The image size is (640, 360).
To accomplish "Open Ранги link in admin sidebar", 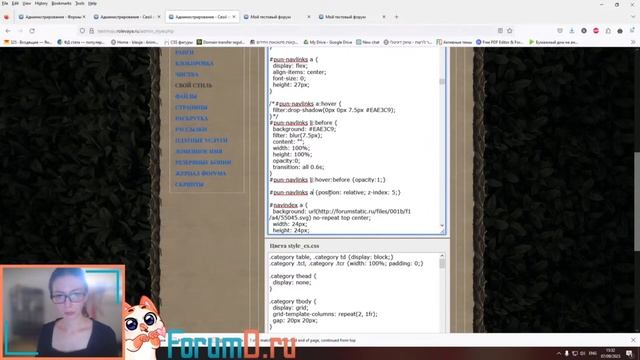I will pos(184,52).
